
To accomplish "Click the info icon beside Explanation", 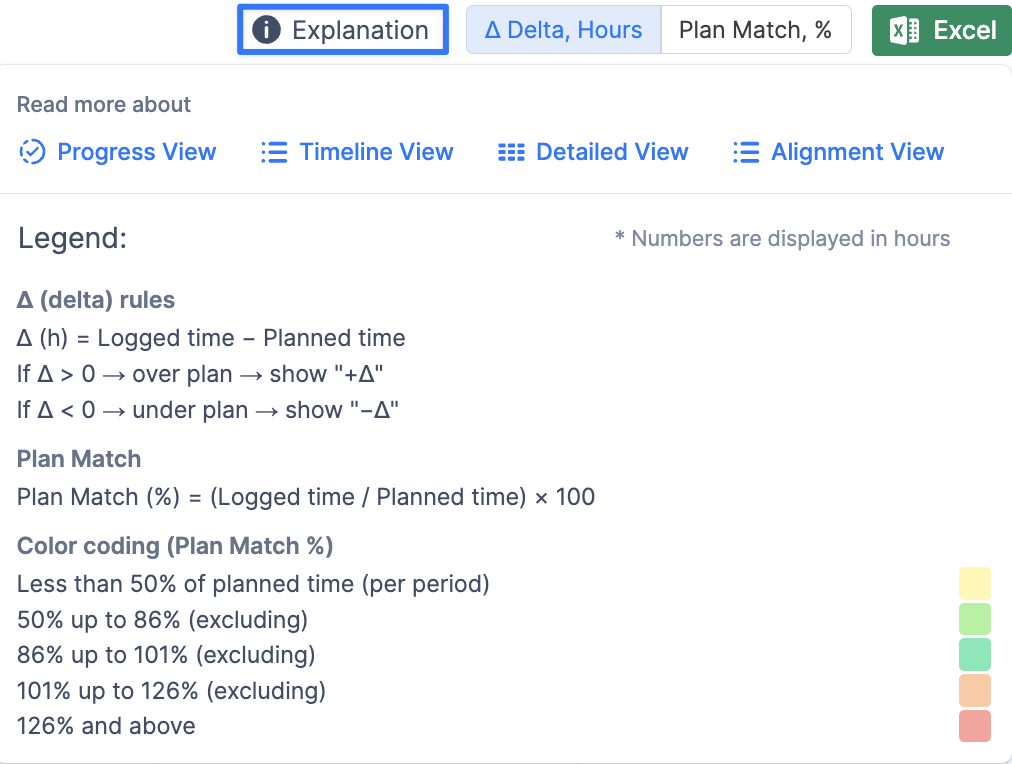I will (266, 30).
